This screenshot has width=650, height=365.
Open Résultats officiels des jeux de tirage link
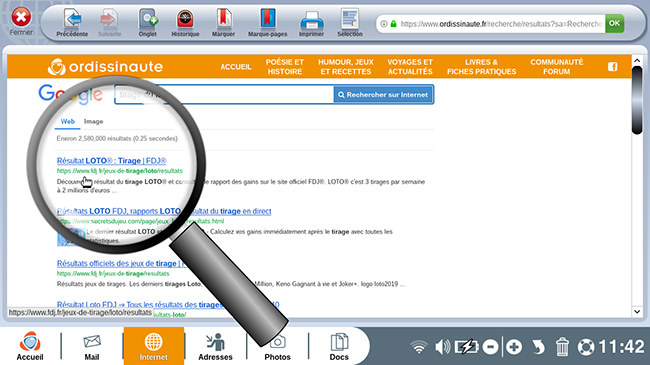[120, 263]
